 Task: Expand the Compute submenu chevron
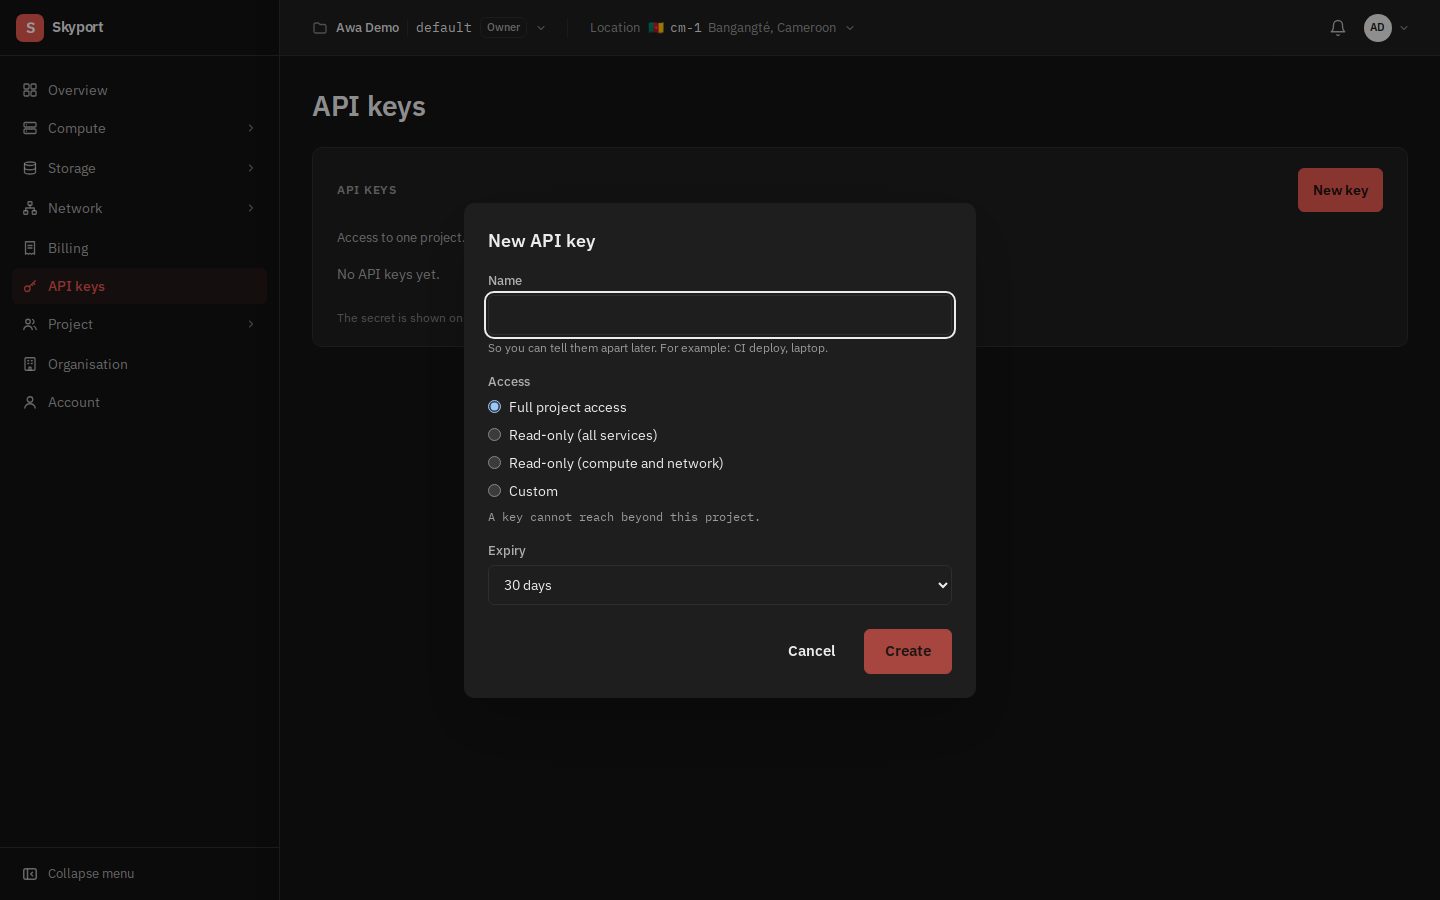[251, 128]
